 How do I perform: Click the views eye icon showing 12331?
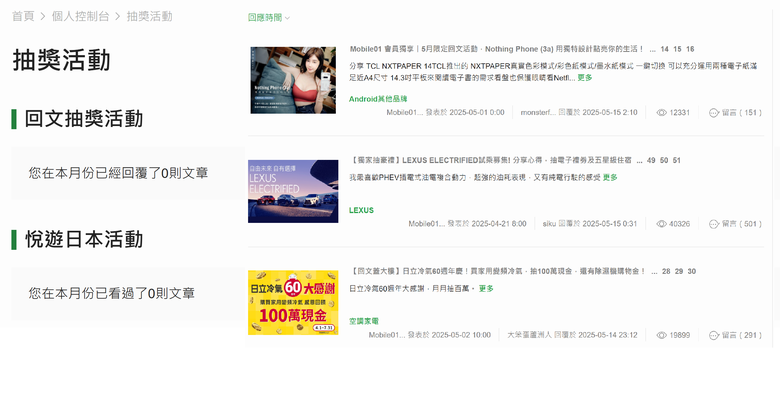(x=662, y=113)
